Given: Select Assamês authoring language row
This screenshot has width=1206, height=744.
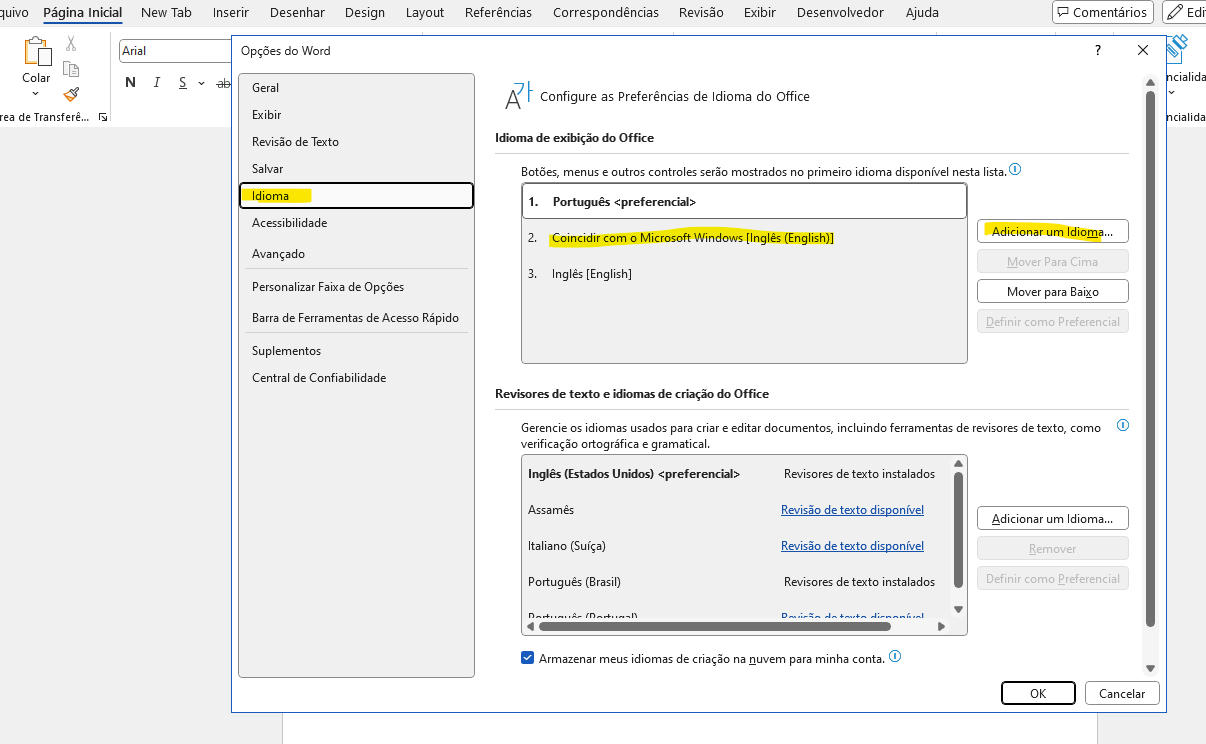Looking at the screenshot, I should [735, 510].
